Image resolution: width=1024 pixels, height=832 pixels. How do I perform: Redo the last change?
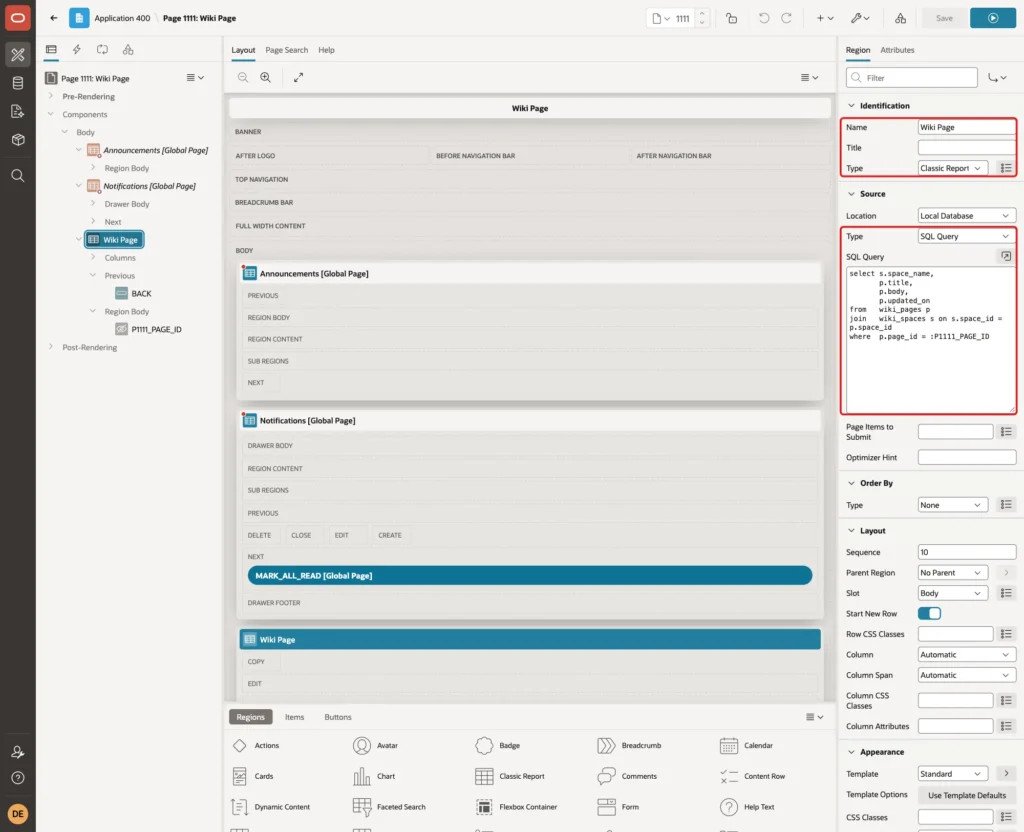tap(786, 18)
